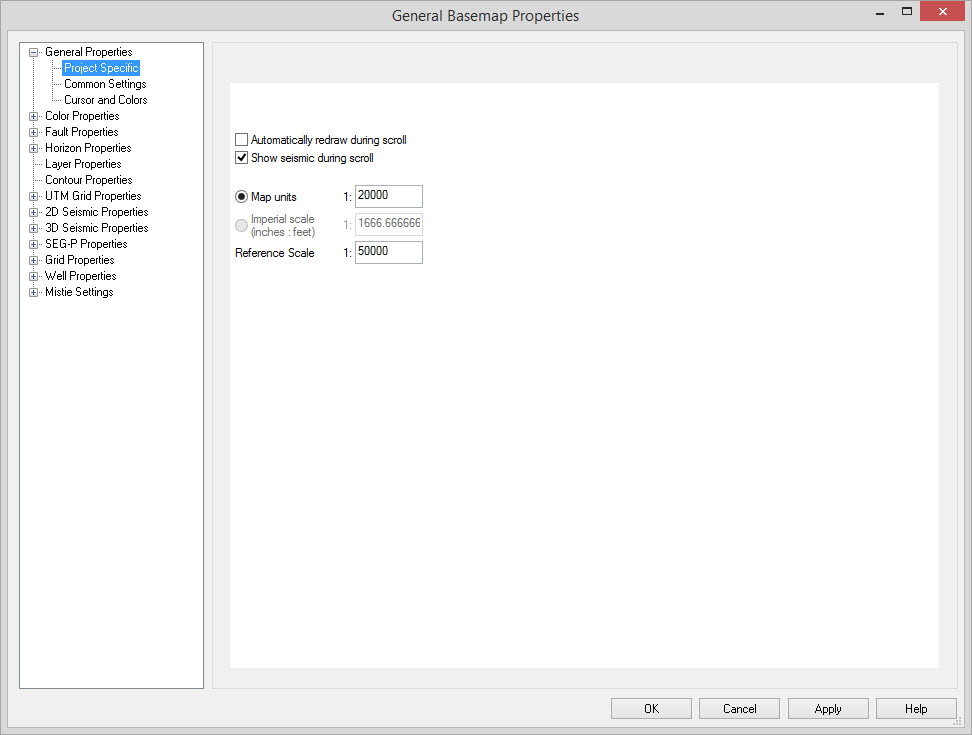Open Help for basemap properties
The height and width of the screenshot is (735, 972).
[915, 709]
